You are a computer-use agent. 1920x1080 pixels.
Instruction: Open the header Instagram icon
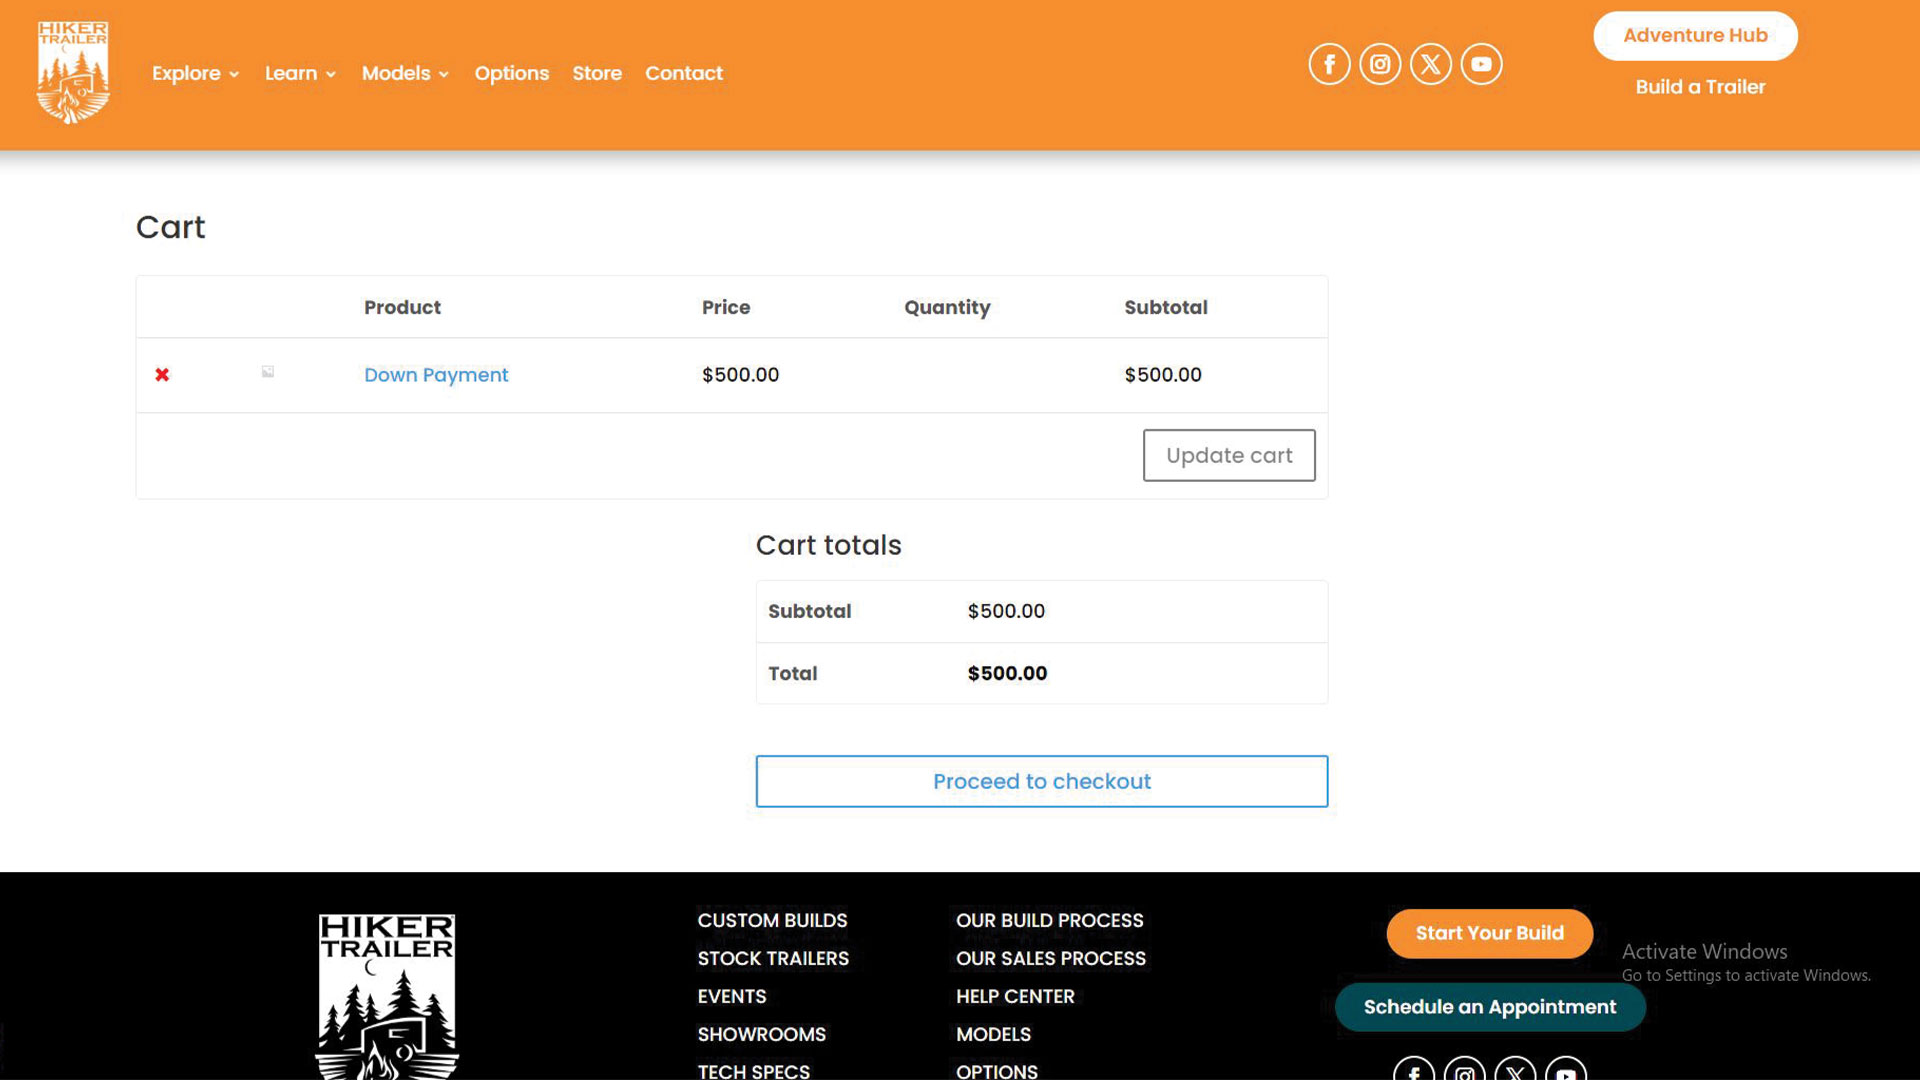click(x=1380, y=64)
